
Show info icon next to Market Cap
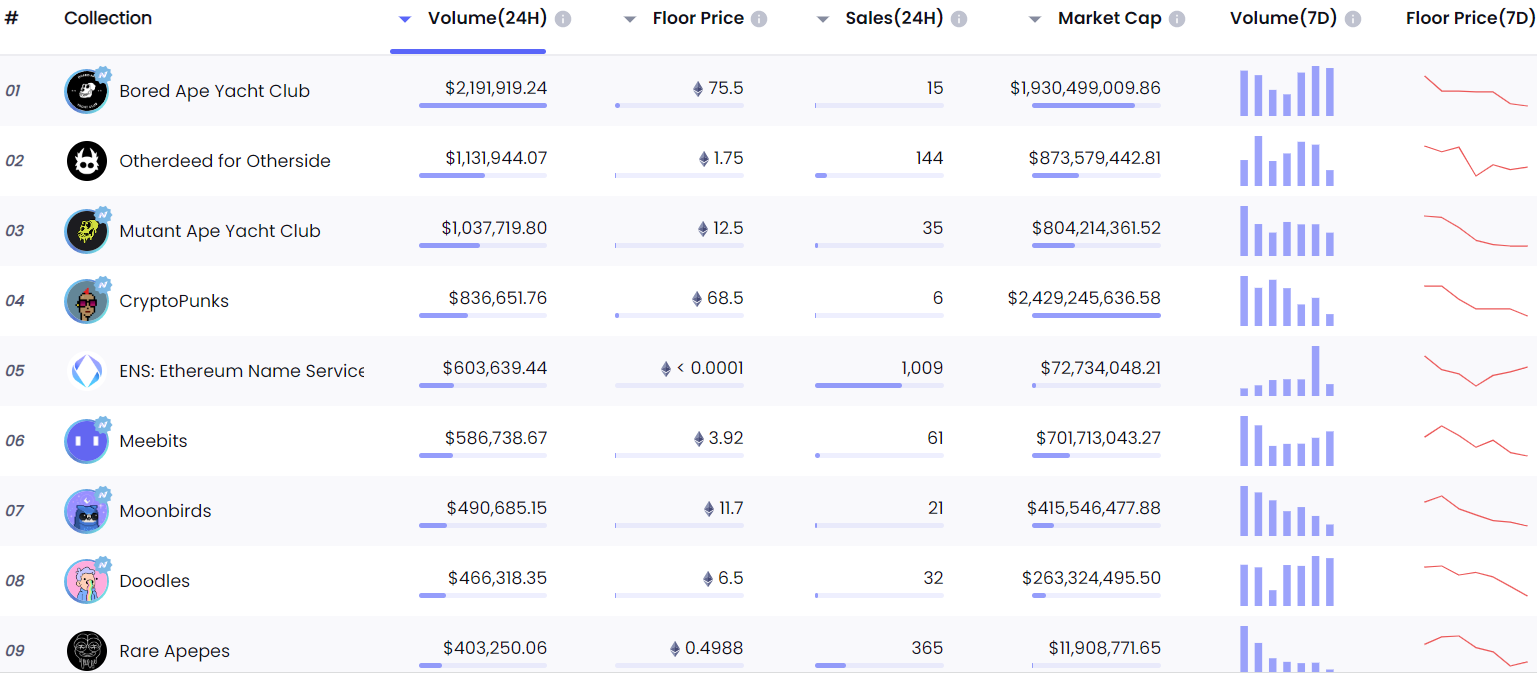coord(1177,19)
